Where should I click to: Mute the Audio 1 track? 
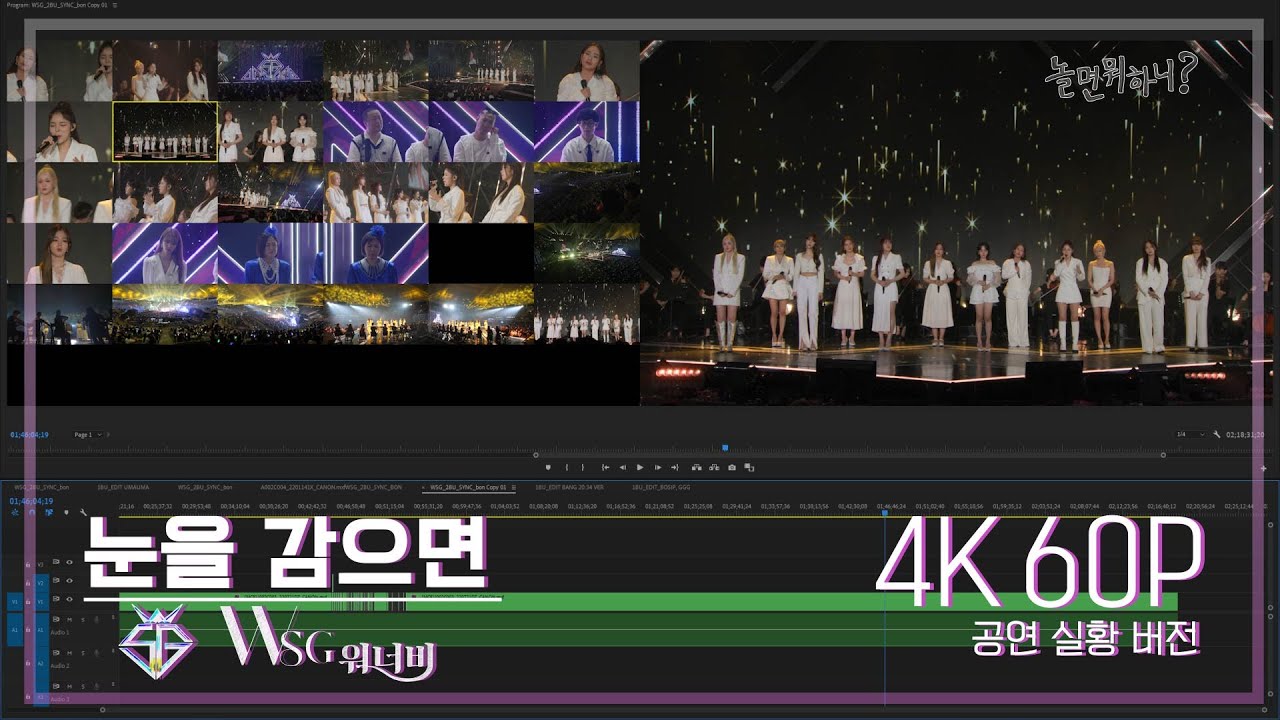(x=69, y=620)
